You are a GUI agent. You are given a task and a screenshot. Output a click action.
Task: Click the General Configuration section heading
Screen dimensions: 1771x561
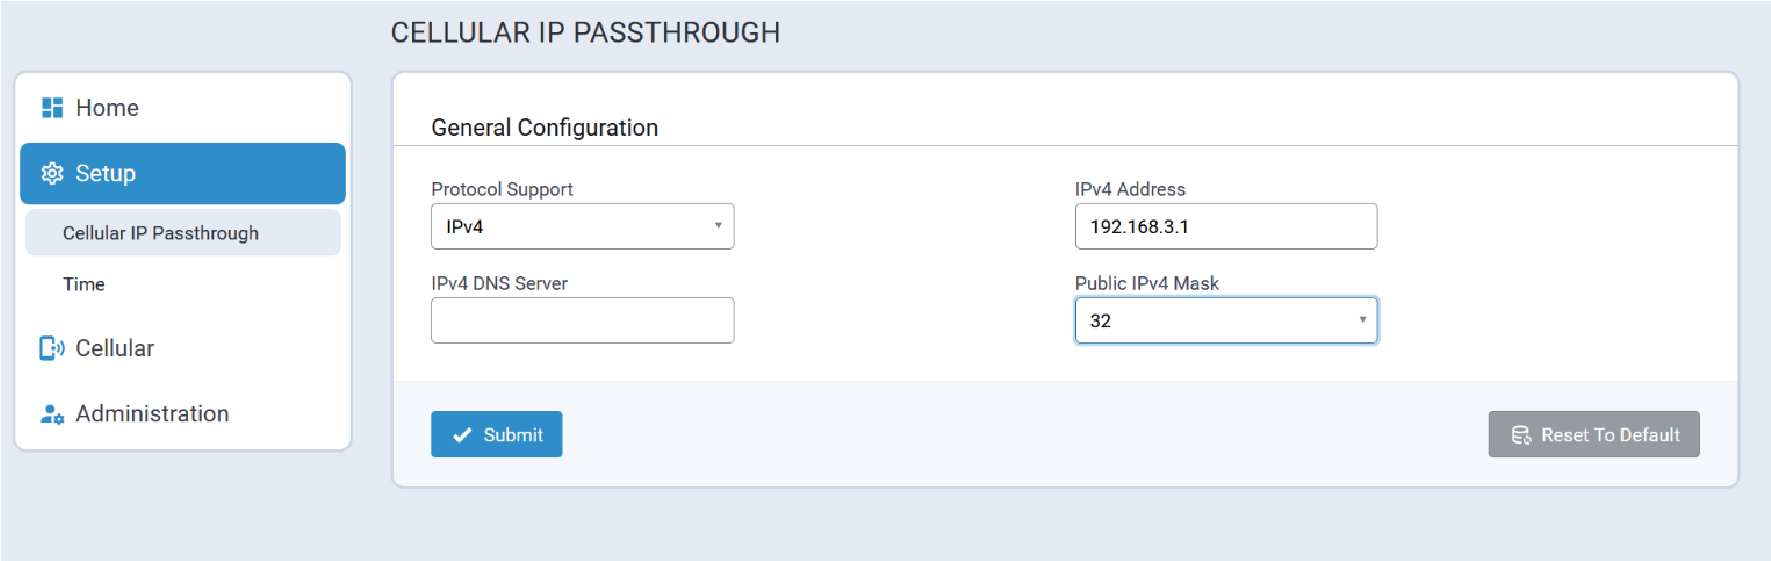click(544, 128)
